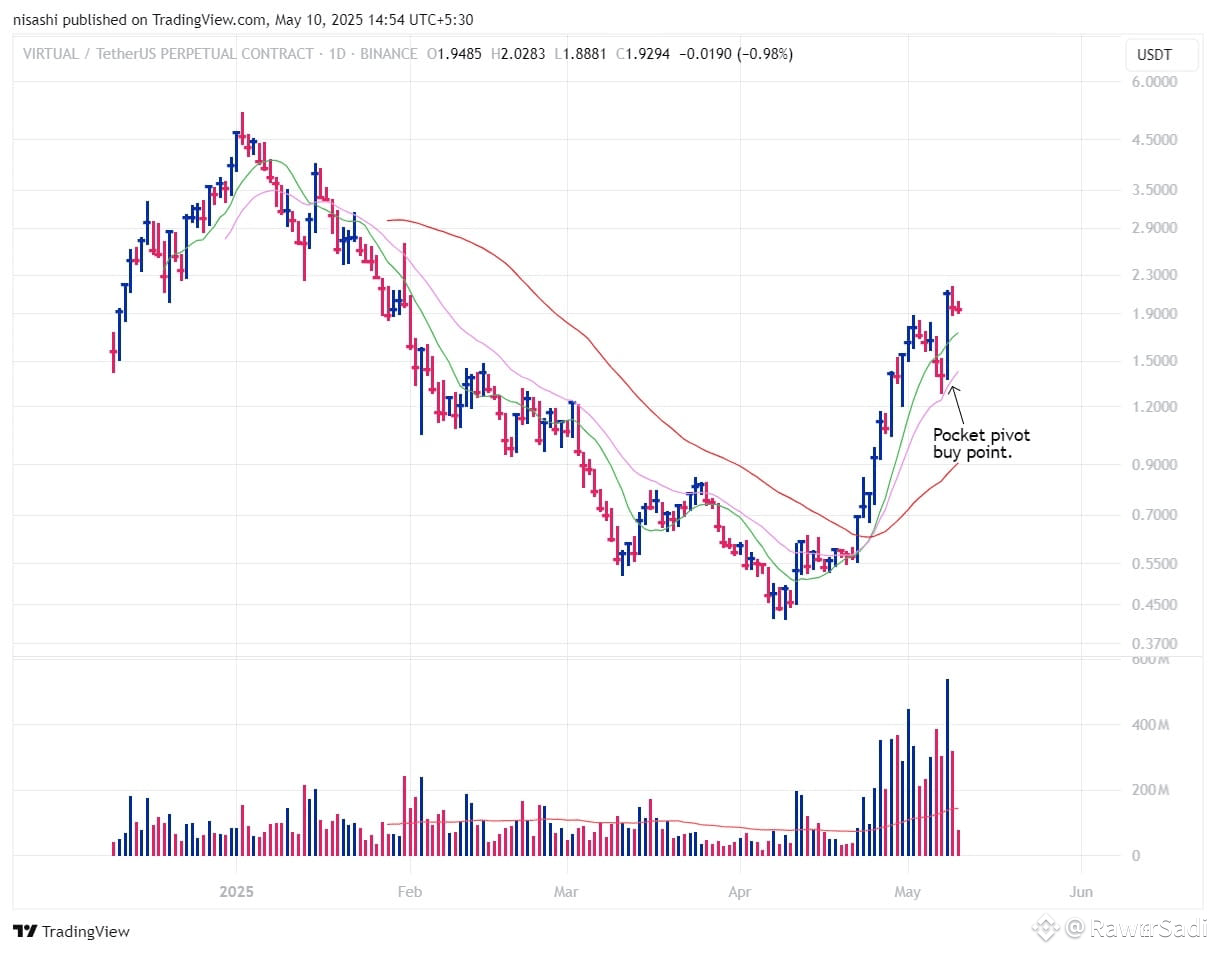Viewport: 1216px width, 953px height.
Task: Click the low value L1.8881 in legend
Action: (x=582, y=54)
